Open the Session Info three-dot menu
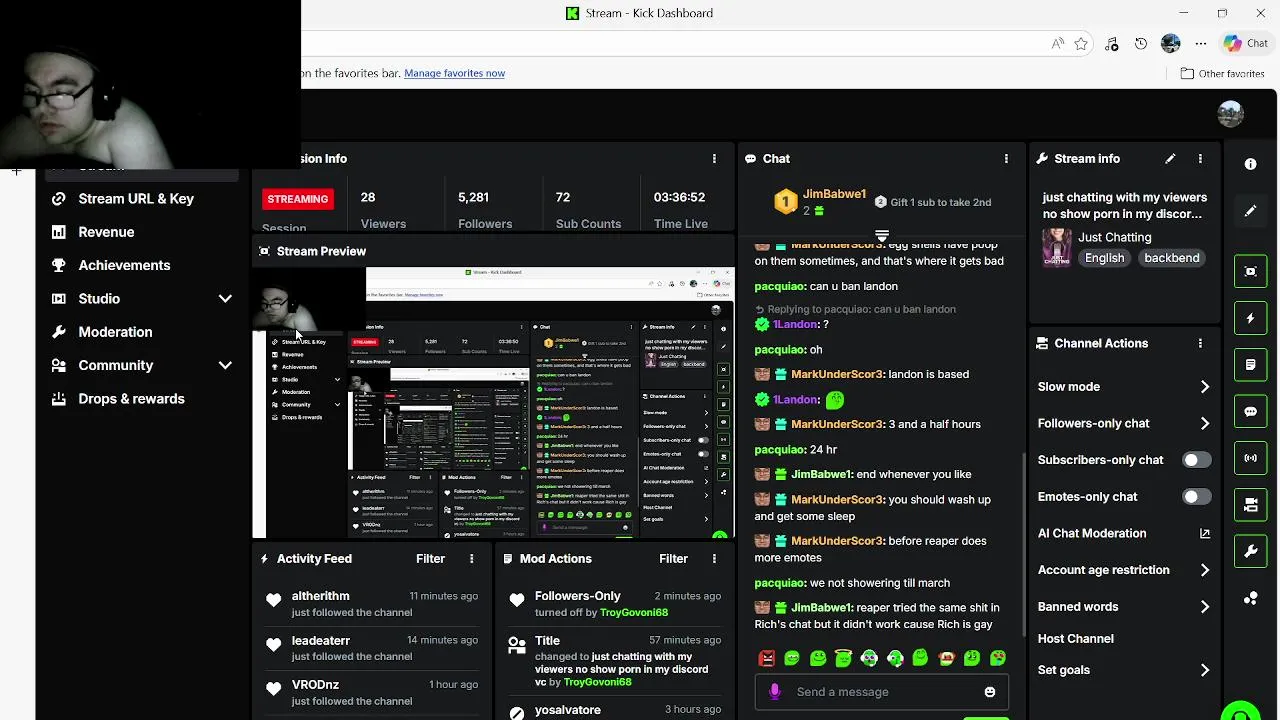This screenshot has width=1280, height=720. pos(714,159)
